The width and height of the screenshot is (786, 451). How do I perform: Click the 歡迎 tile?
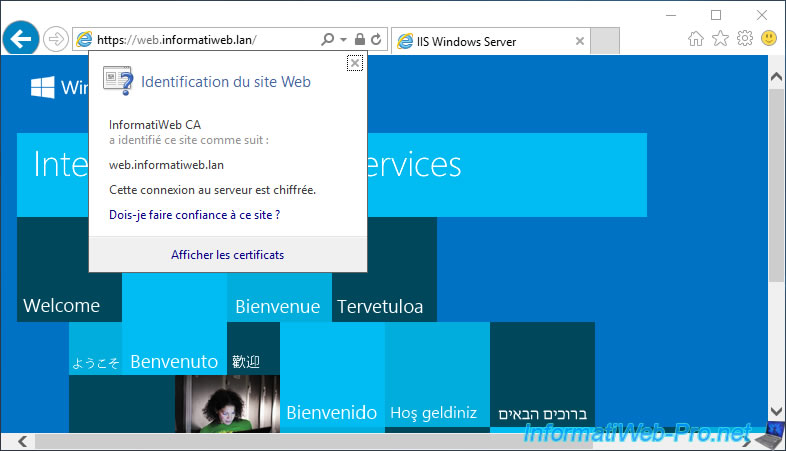253,349
